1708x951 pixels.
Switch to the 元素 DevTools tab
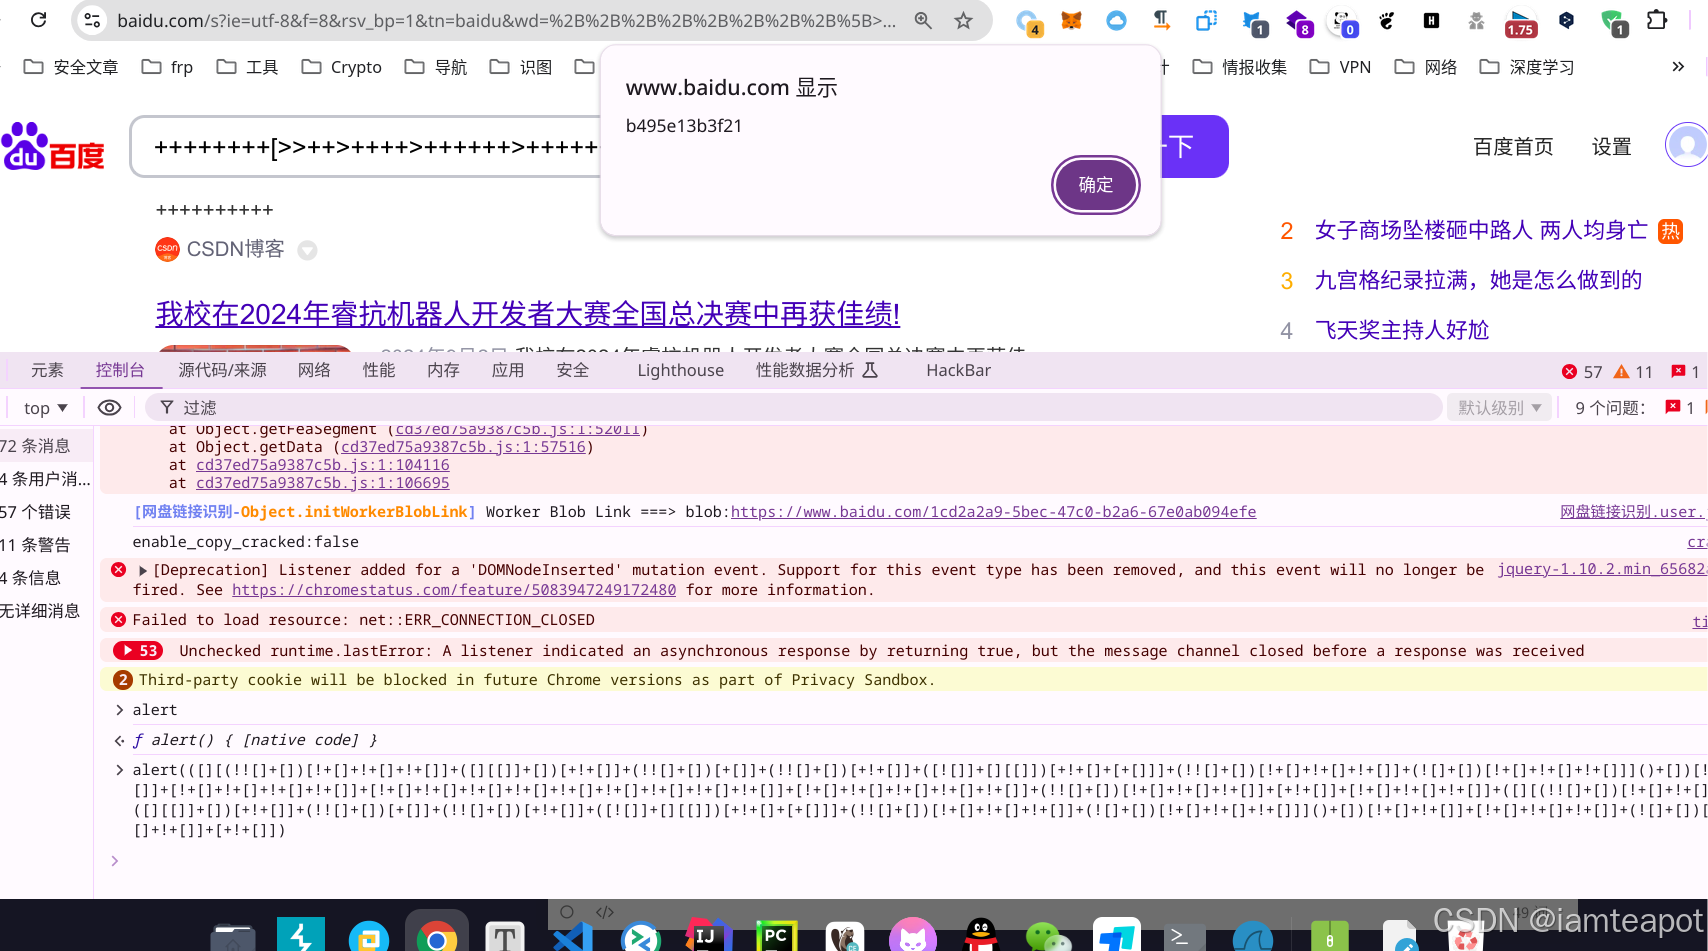point(47,370)
